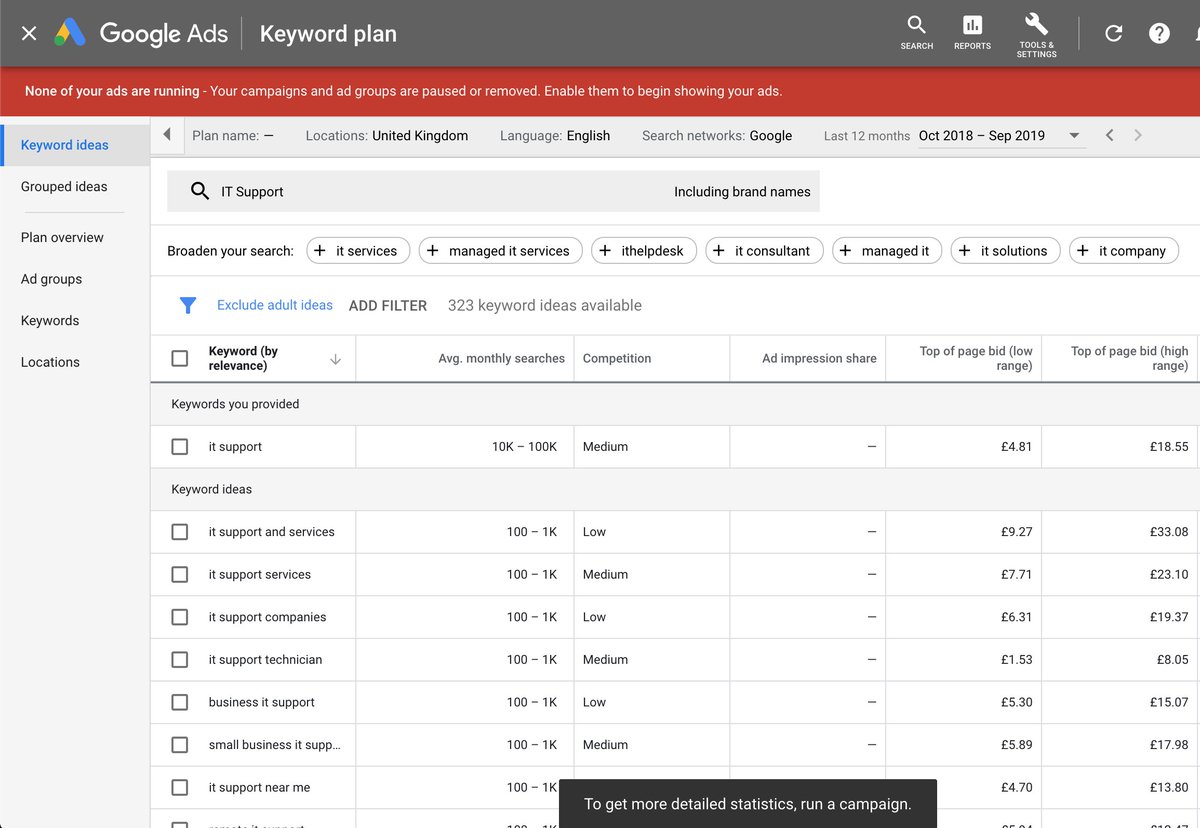Edit the Plan name field
The height and width of the screenshot is (828, 1200).
coord(233,136)
